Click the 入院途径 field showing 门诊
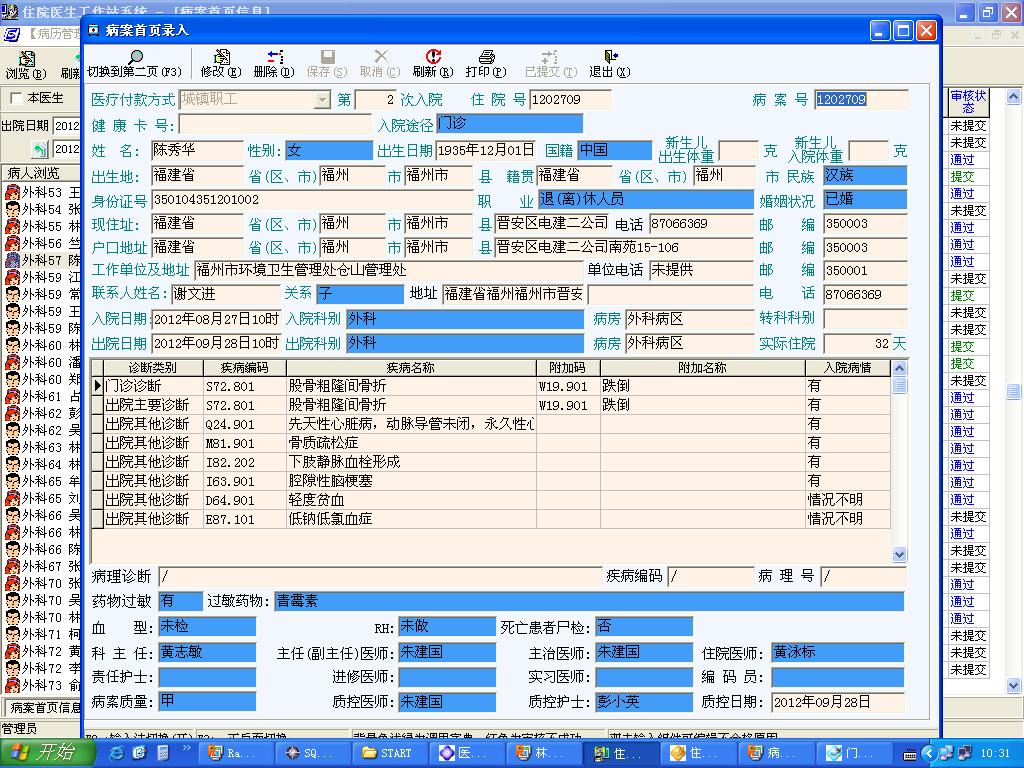1024x768 pixels. (509, 123)
